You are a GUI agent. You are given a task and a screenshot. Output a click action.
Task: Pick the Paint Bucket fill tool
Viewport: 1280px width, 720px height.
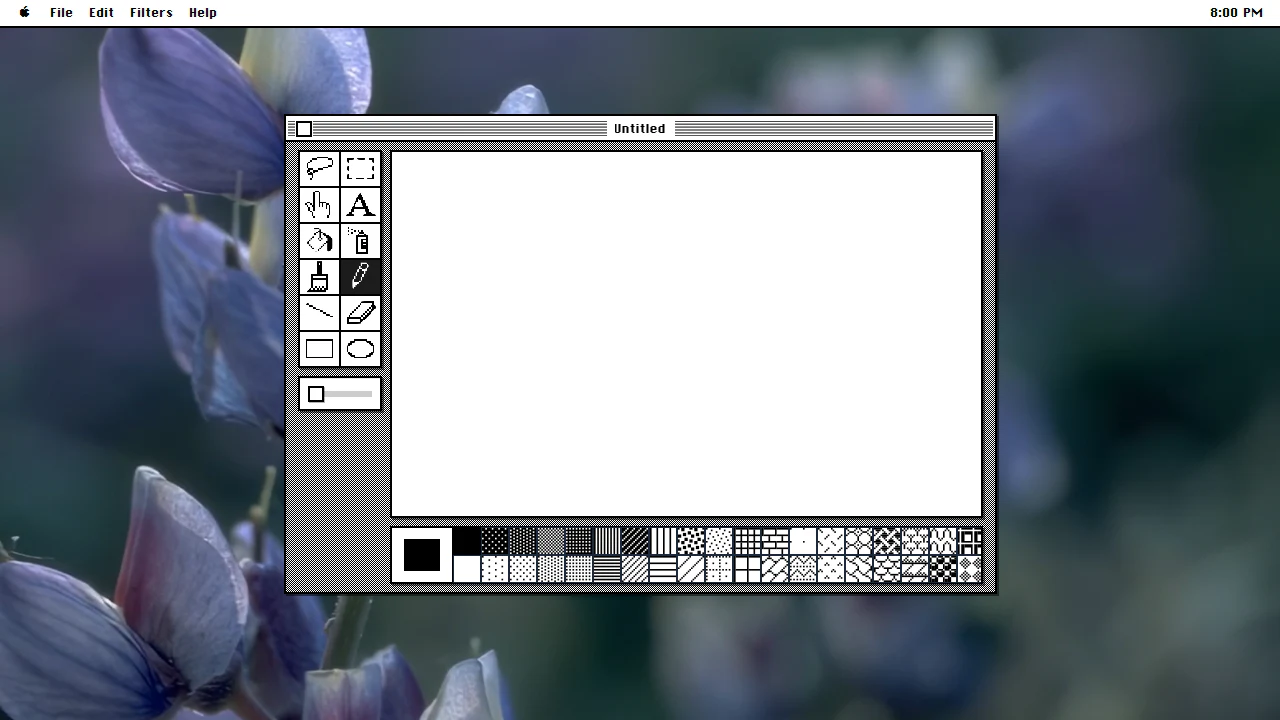coord(320,241)
